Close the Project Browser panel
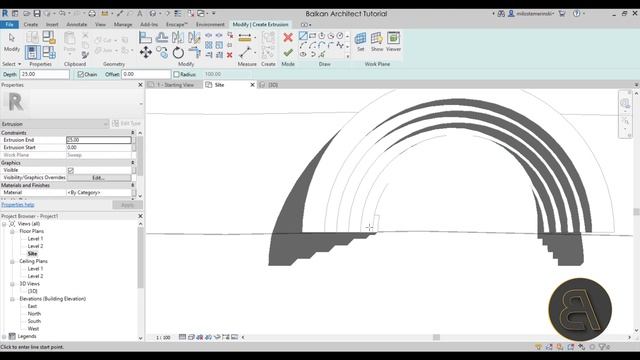 (x=140, y=216)
